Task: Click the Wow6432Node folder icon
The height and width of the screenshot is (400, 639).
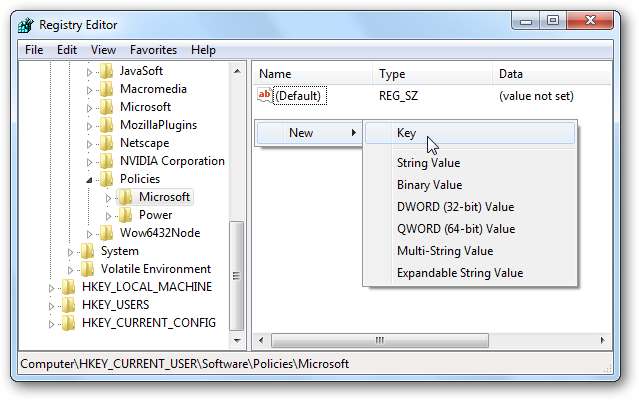Action: (106, 233)
